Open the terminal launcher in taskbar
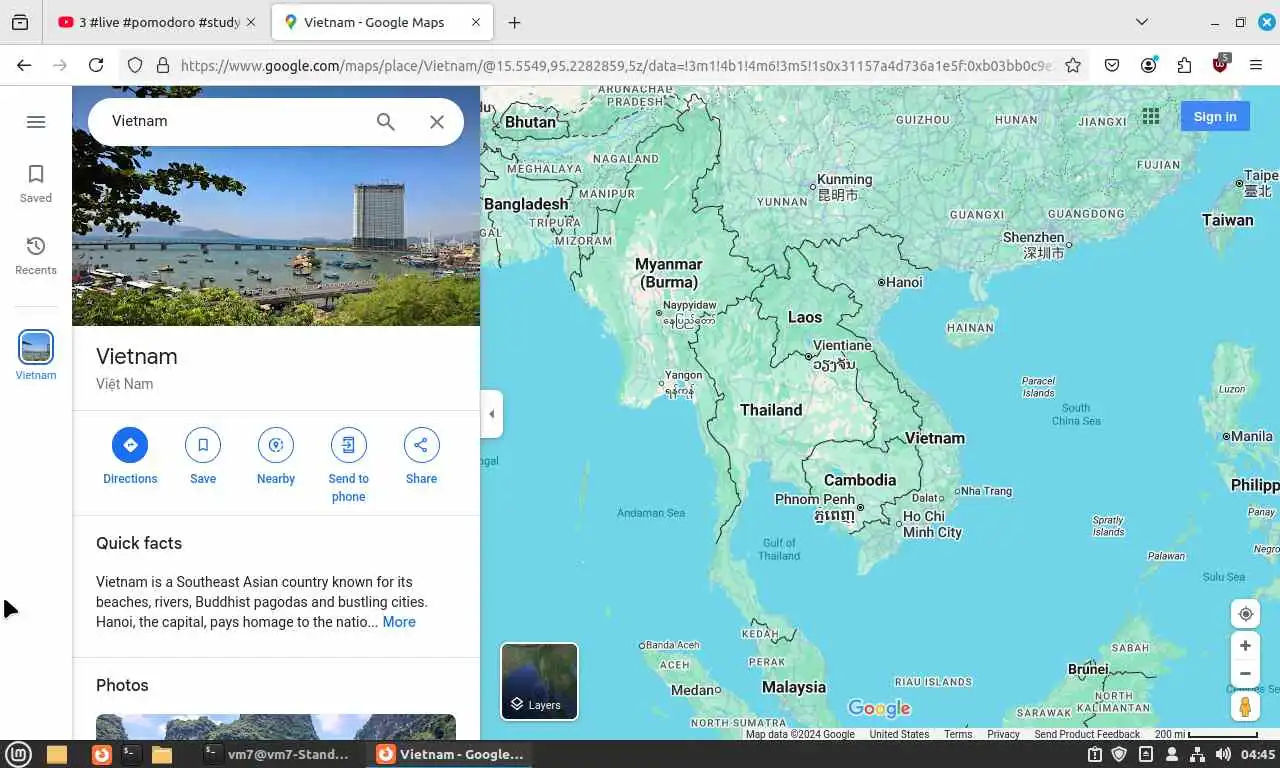The height and width of the screenshot is (768, 1280). point(131,754)
